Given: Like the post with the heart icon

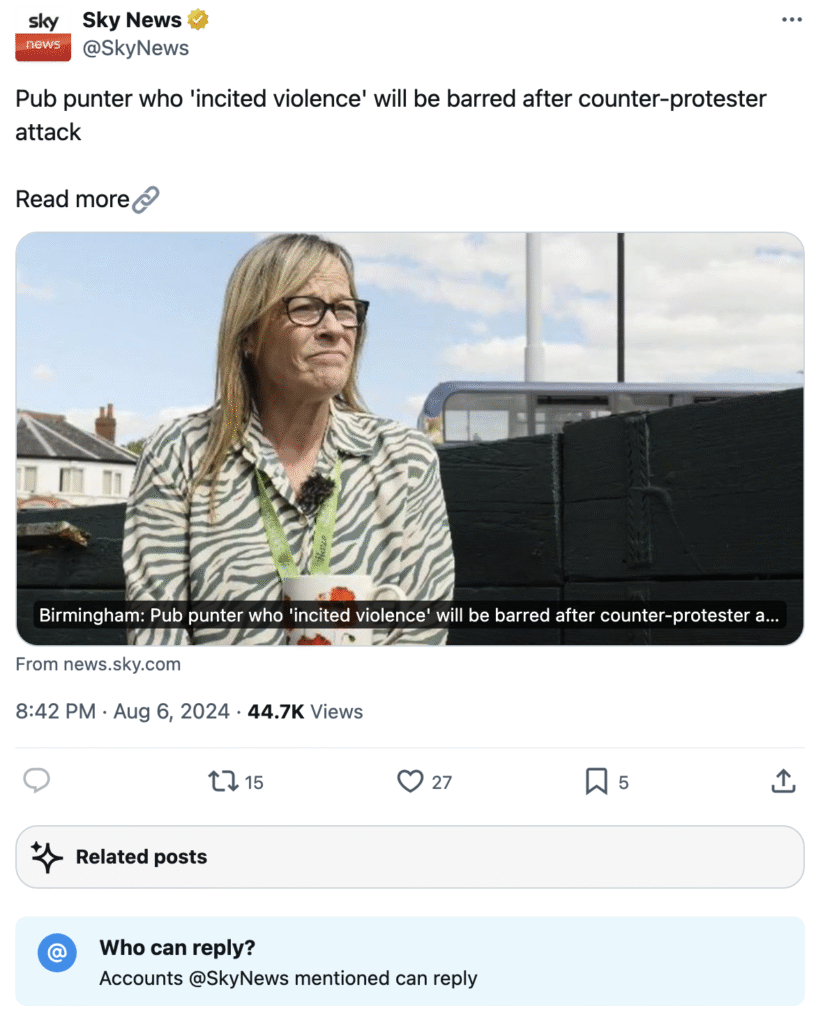Looking at the screenshot, I should click(410, 781).
